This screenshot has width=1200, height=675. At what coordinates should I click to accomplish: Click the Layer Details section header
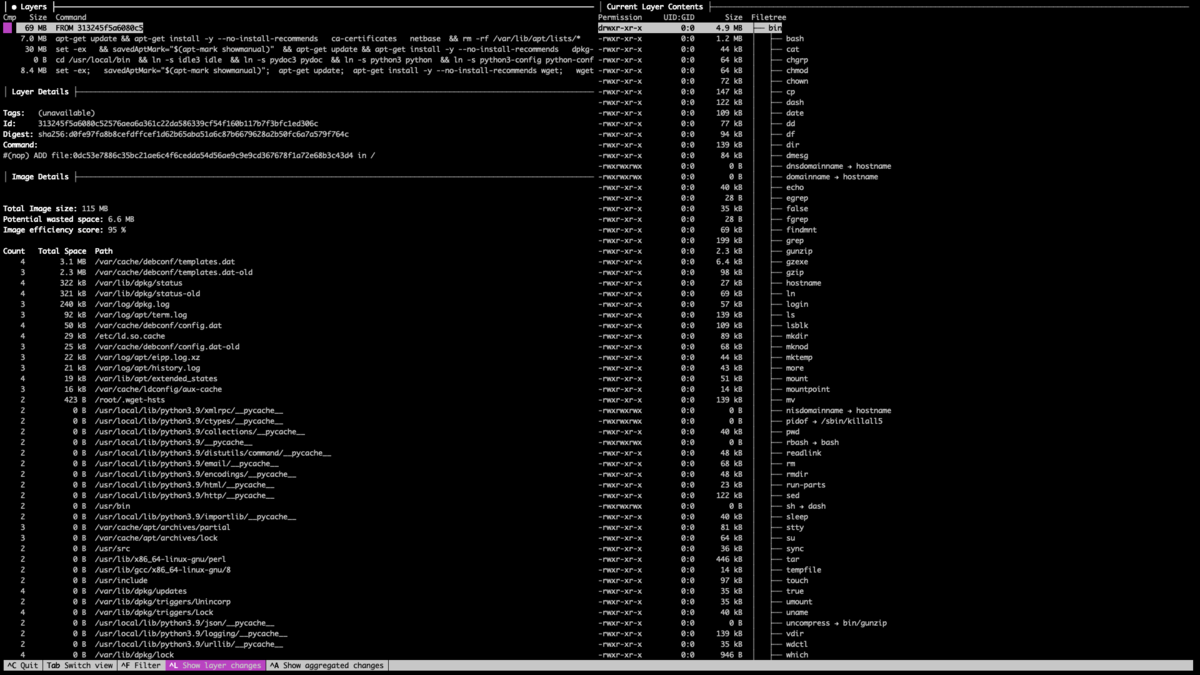coord(40,92)
